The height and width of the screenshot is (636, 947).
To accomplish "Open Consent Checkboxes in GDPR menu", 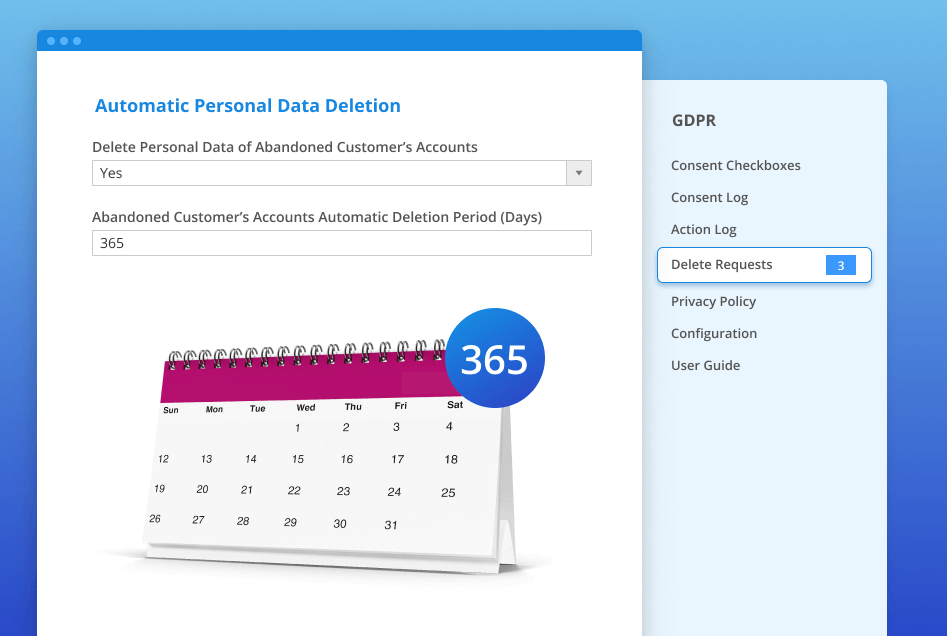I will (x=735, y=165).
